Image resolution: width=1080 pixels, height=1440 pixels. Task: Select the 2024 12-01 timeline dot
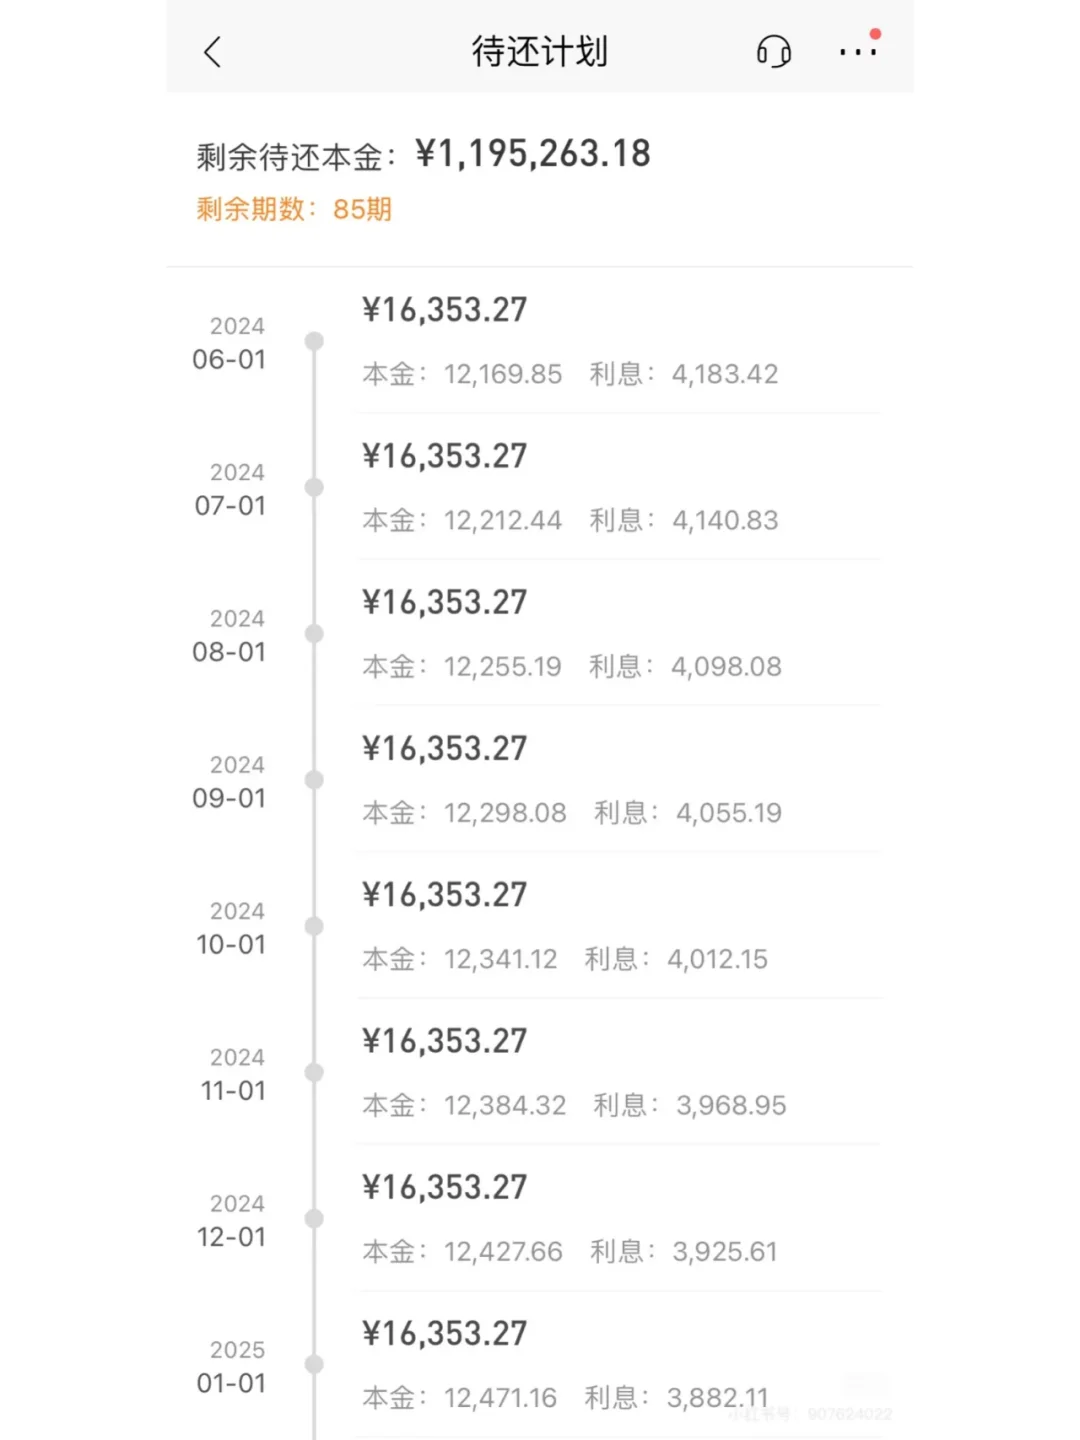tap(314, 1218)
